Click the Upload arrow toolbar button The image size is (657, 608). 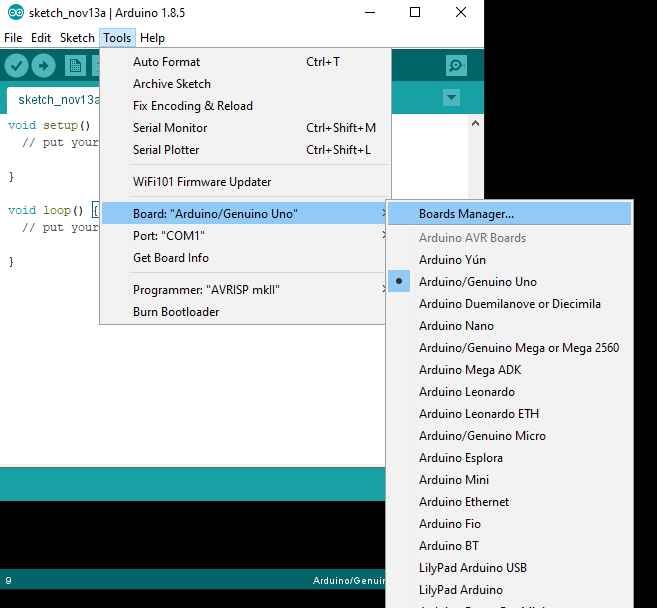pyautogui.click(x=44, y=66)
